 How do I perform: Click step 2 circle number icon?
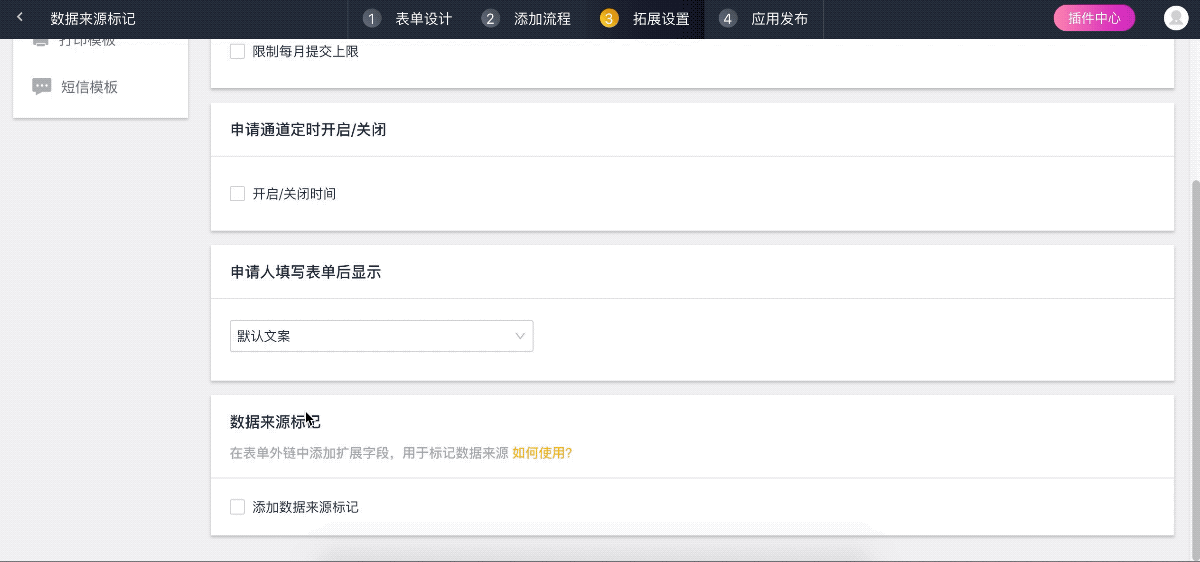(x=490, y=19)
